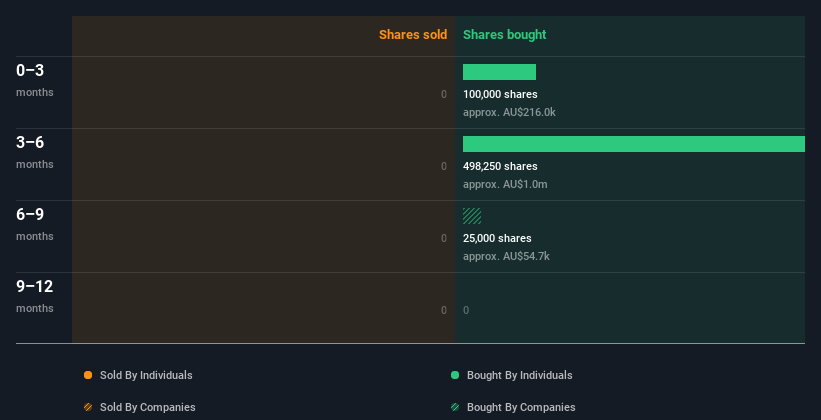
Task: Click the approx. AU$54.7k amount
Action: (x=506, y=256)
